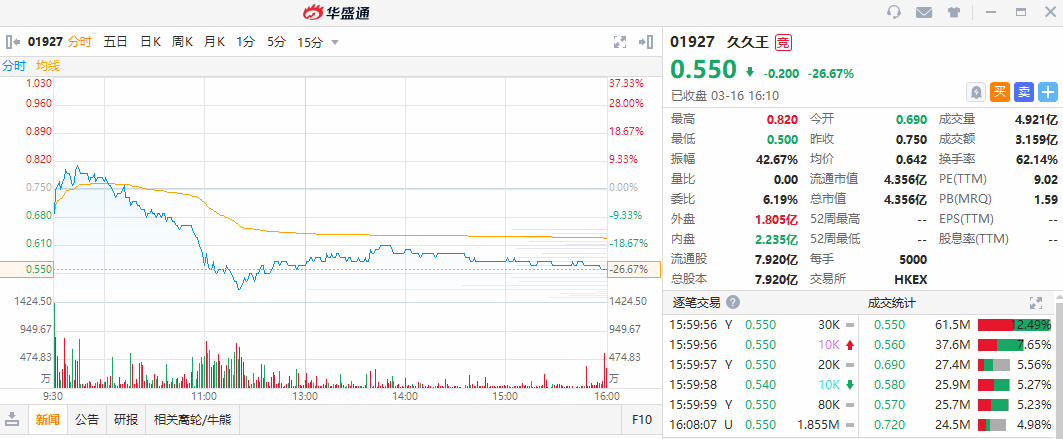Viewport: 1063px width, 439px height.
Task: Collapse the left panel arrow icon
Action: [x=14, y=42]
